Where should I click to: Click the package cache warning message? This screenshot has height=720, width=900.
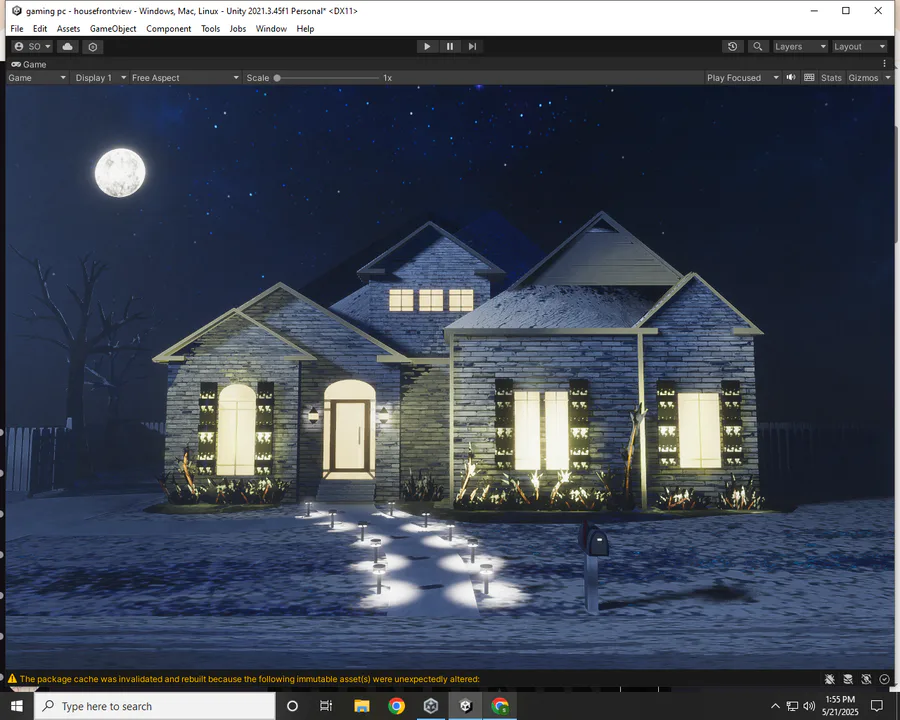coord(250,679)
